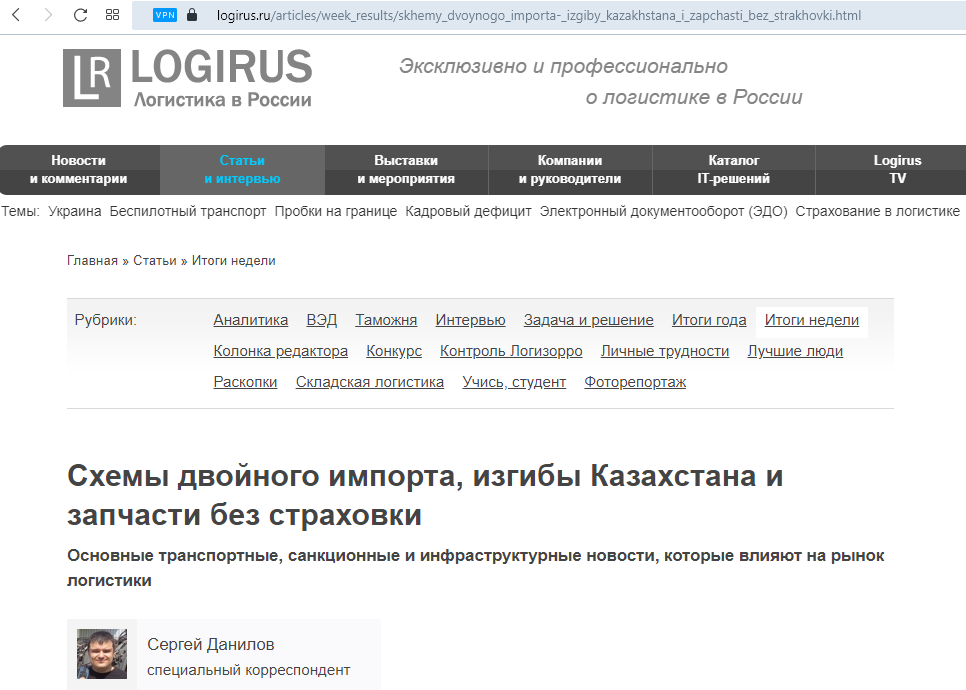Visit the Контроль Логизорро rubric
Viewport: 966px width, 690px height.
click(511, 351)
